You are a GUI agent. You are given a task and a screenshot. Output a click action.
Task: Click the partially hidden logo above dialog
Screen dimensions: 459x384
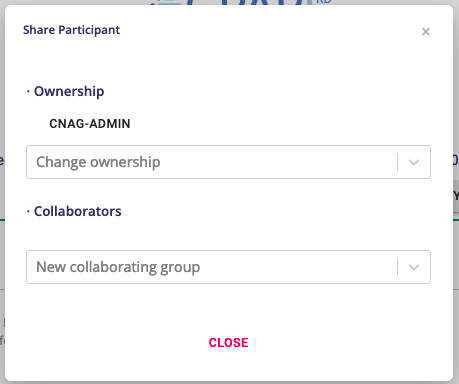pyautogui.click(x=240, y=2)
